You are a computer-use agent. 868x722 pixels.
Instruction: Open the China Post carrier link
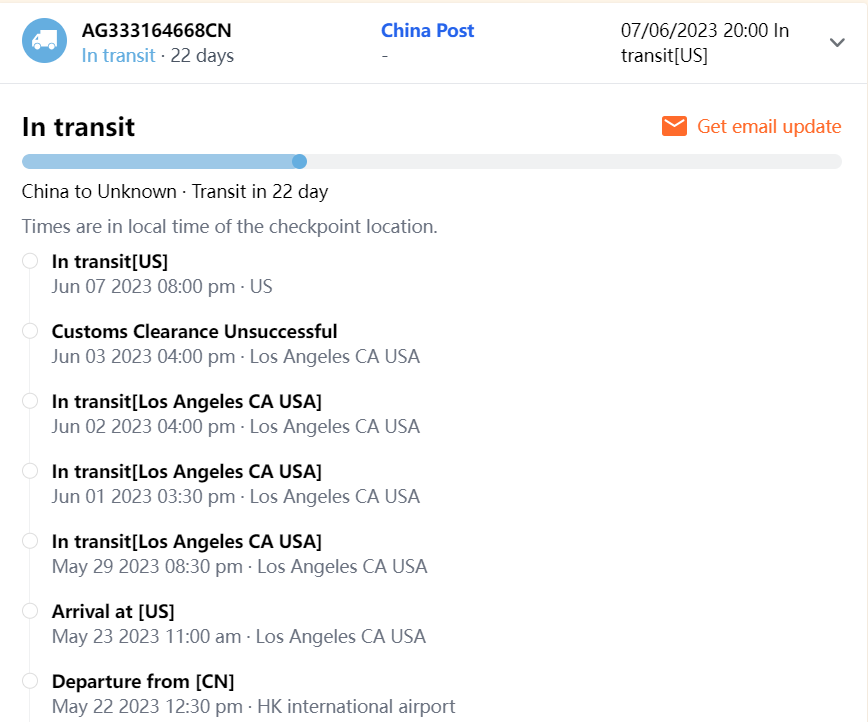pyautogui.click(x=427, y=30)
